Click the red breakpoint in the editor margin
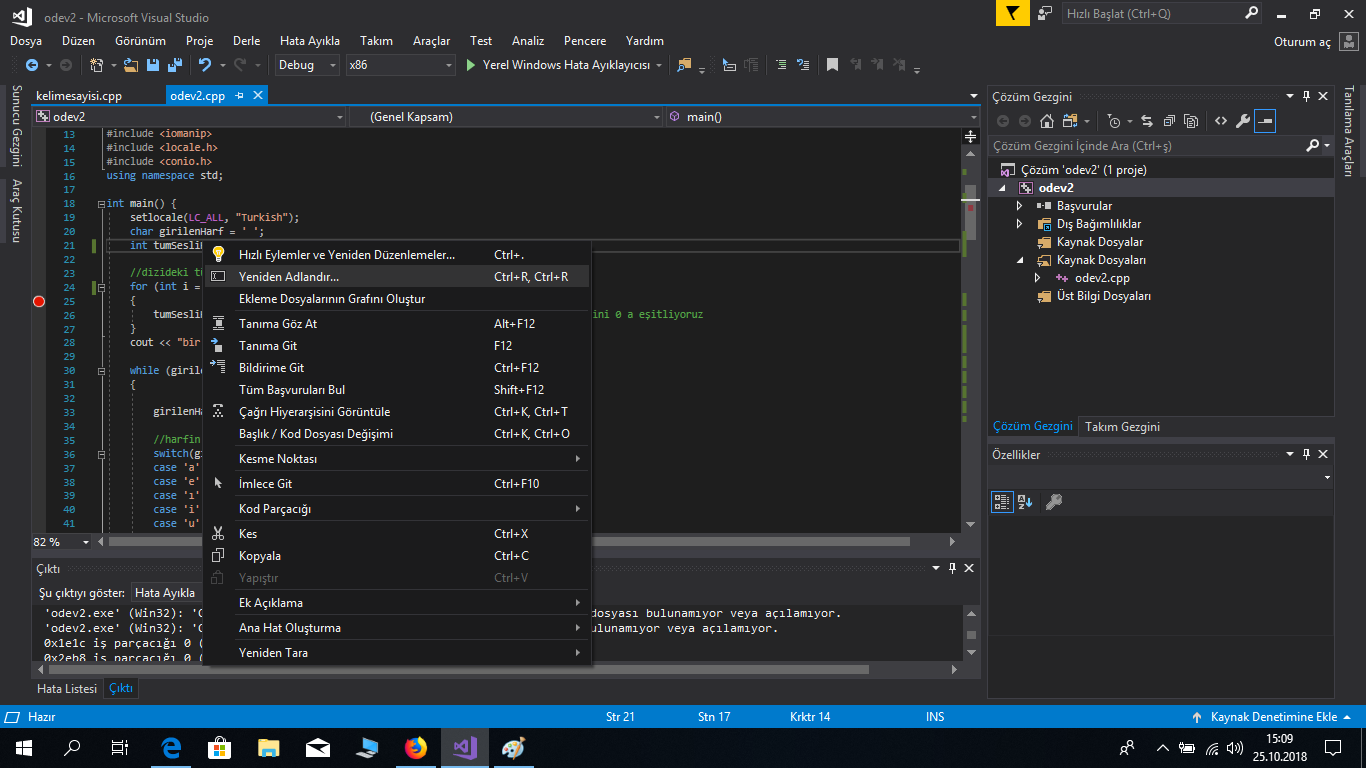This screenshot has width=1366, height=768. [39, 301]
